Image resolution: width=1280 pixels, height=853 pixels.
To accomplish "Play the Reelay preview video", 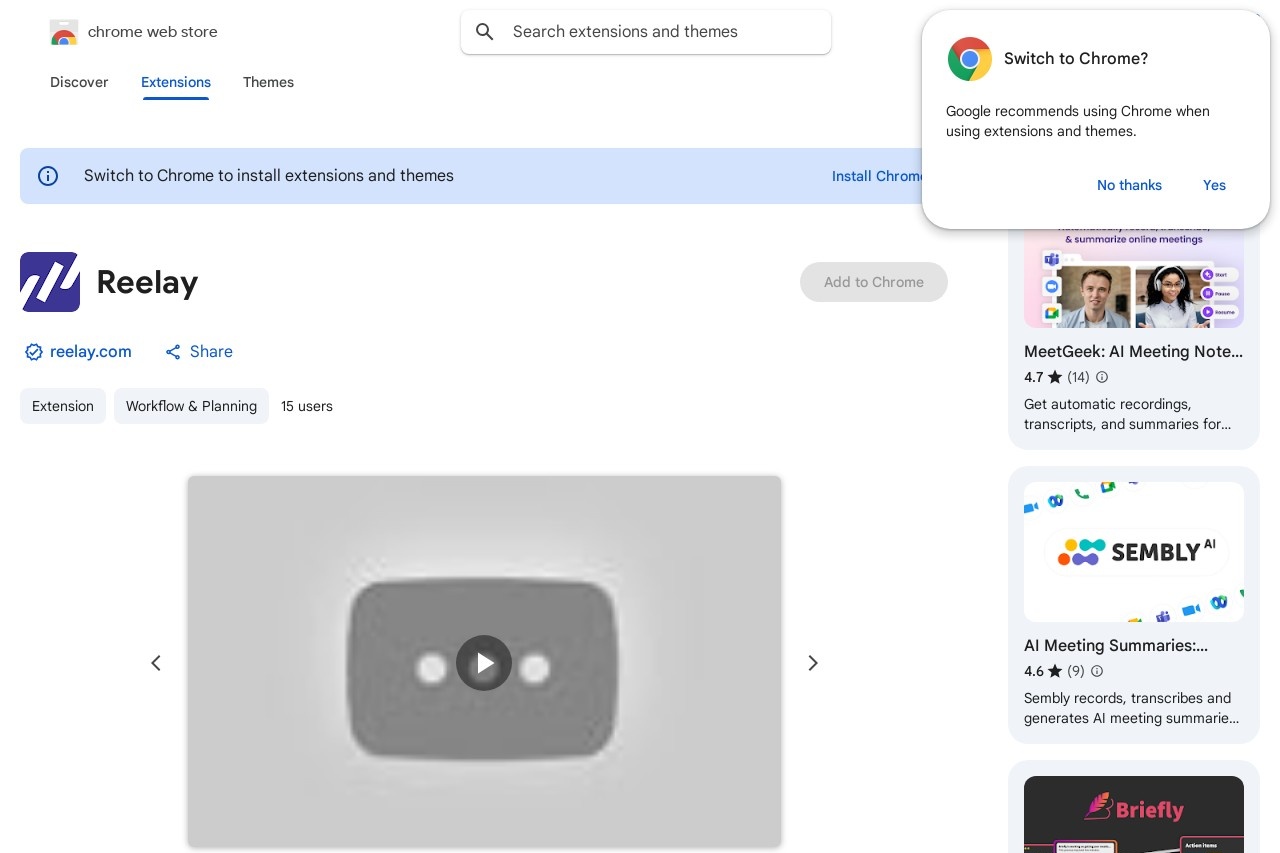I will [484, 663].
